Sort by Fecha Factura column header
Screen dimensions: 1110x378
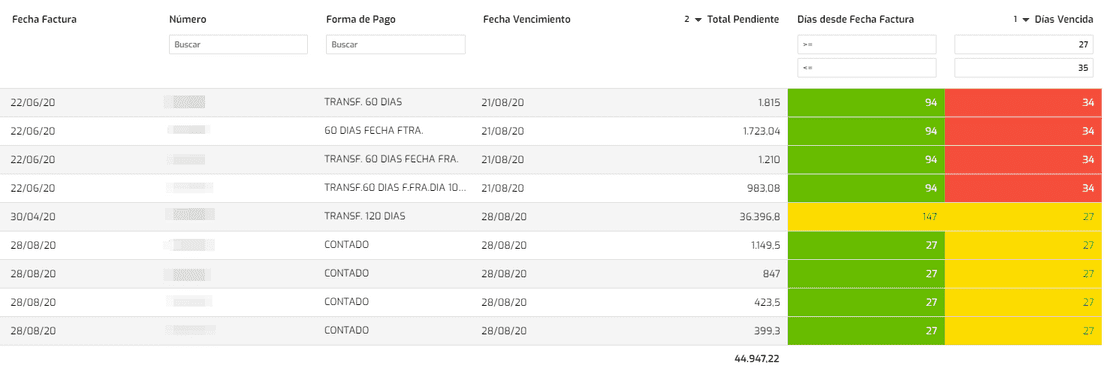[x=44, y=20]
